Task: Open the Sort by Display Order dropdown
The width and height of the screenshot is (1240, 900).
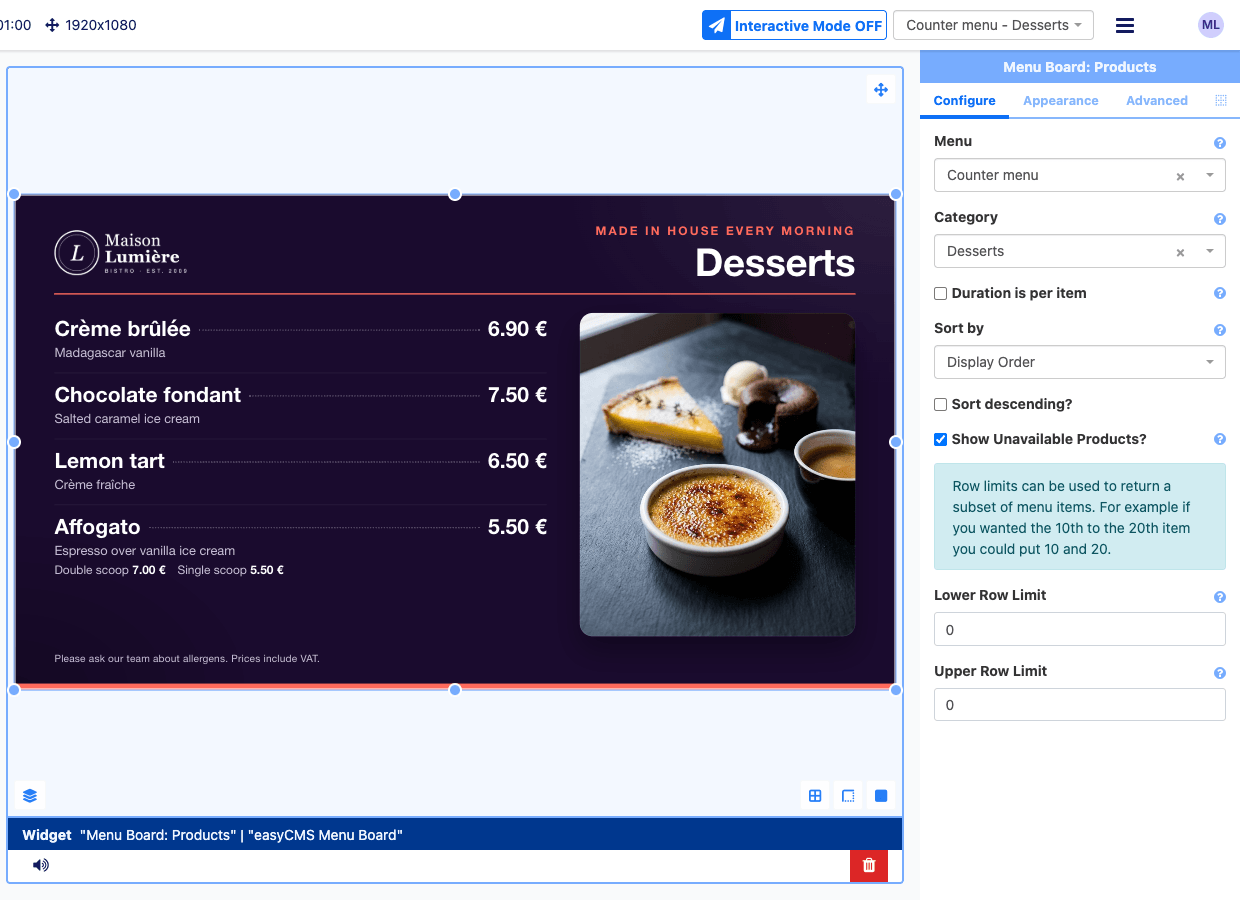Action: tap(1080, 362)
